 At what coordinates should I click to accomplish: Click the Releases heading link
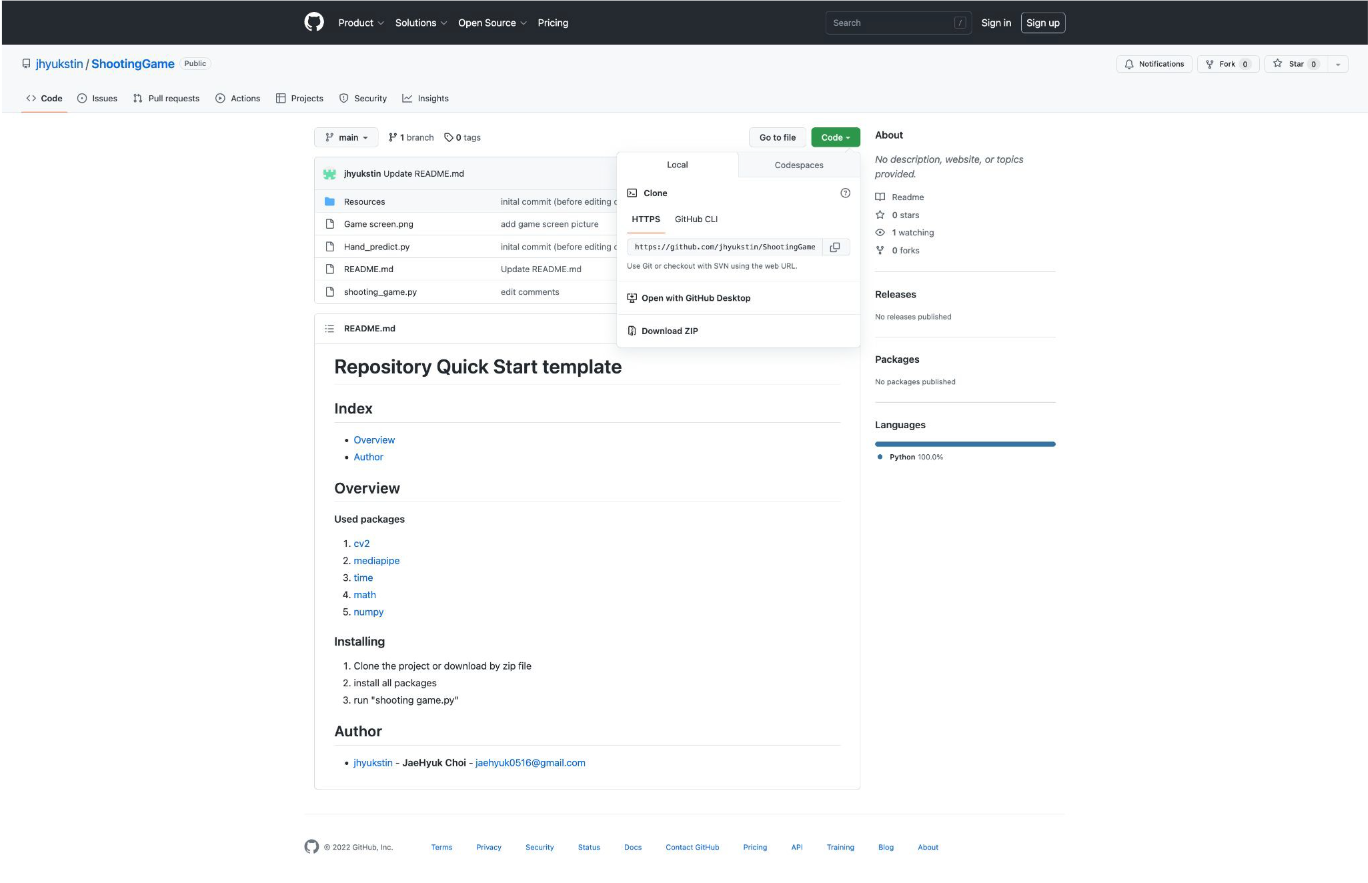895,294
